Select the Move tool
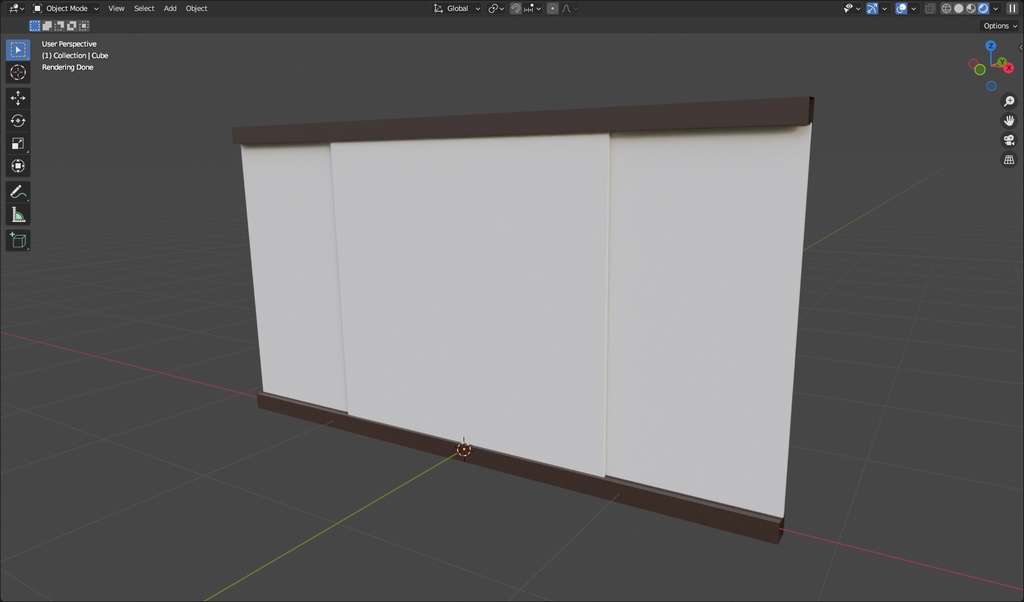Viewport: 1024px width, 602px height. pyautogui.click(x=18, y=98)
